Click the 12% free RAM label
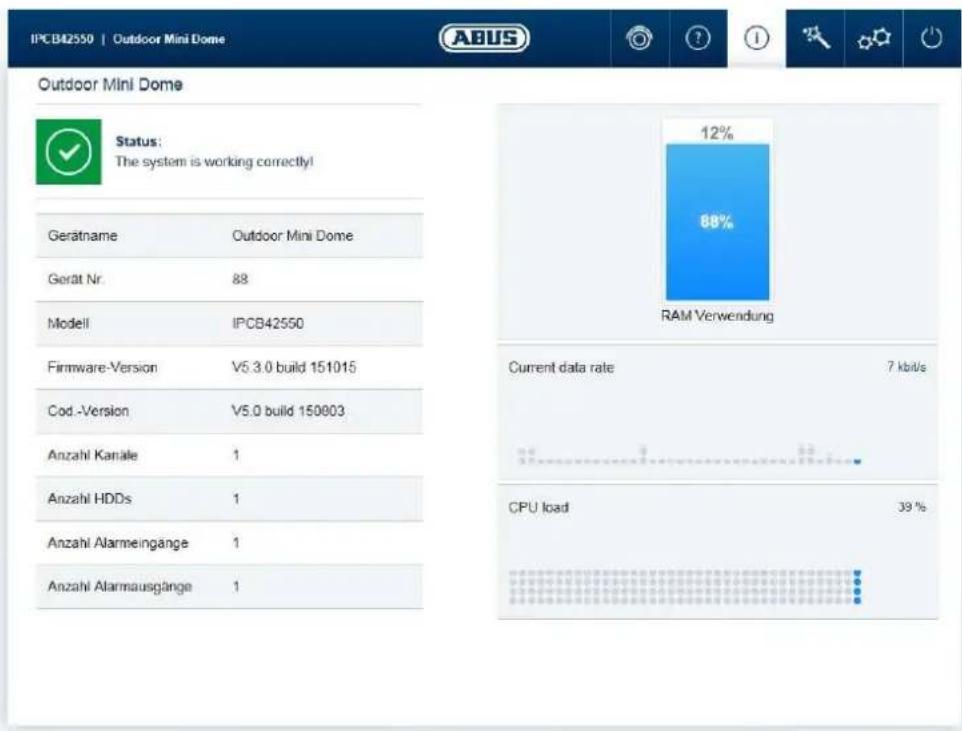 [x=717, y=133]
